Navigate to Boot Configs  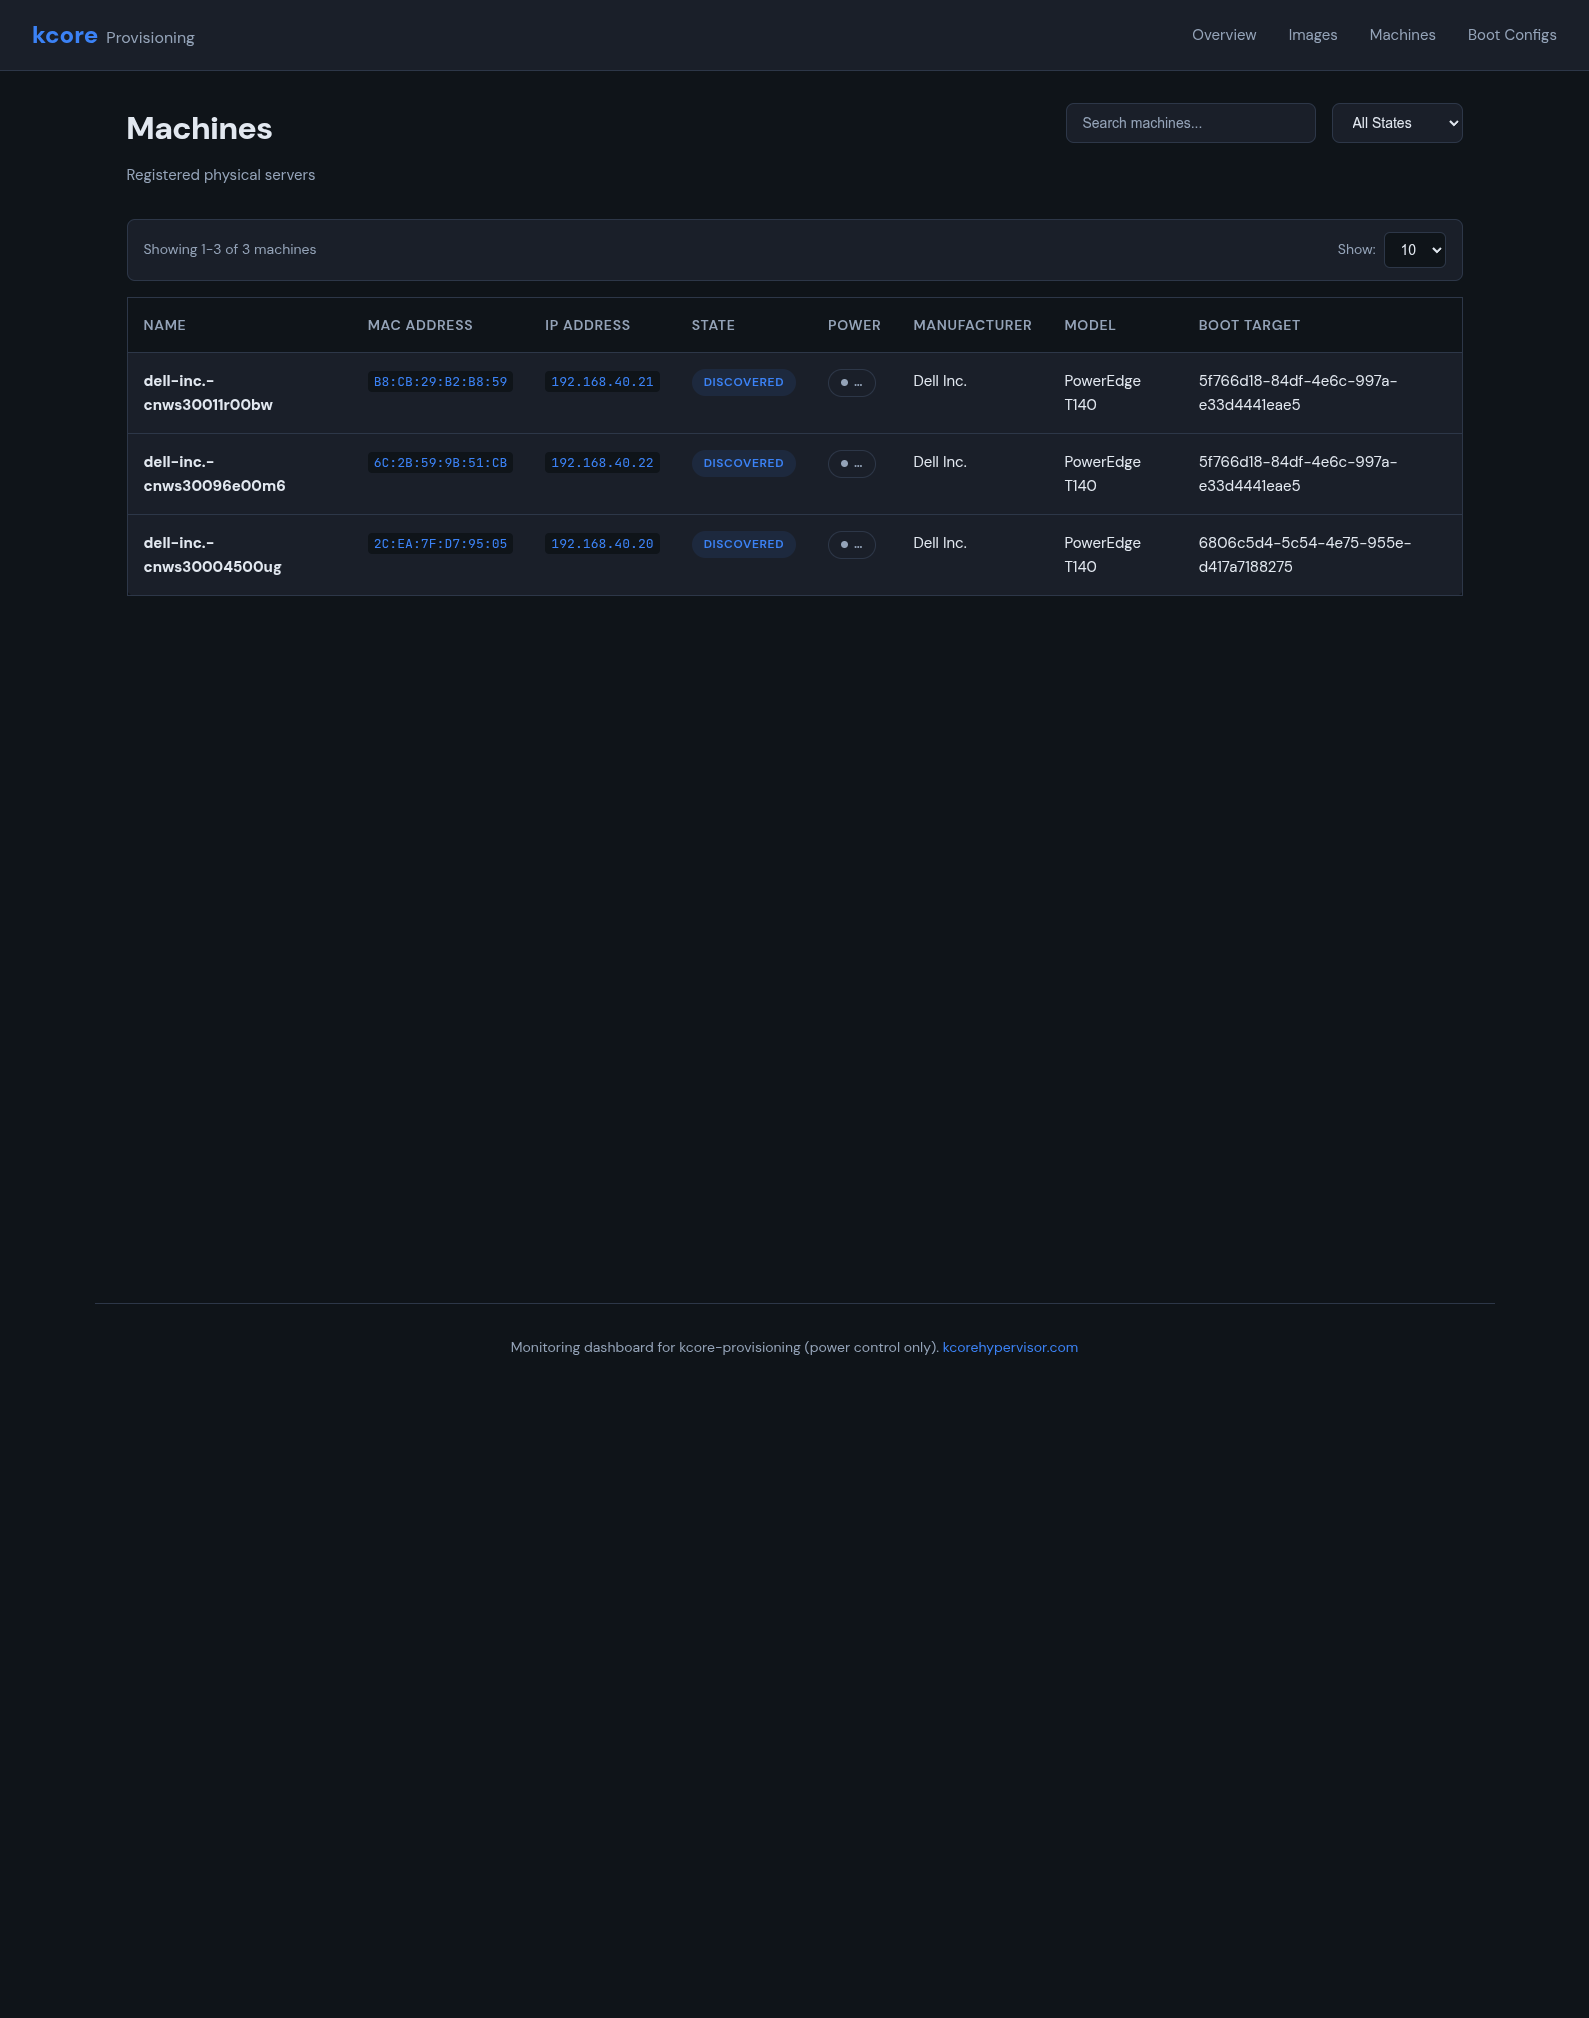pos(1512,35)
